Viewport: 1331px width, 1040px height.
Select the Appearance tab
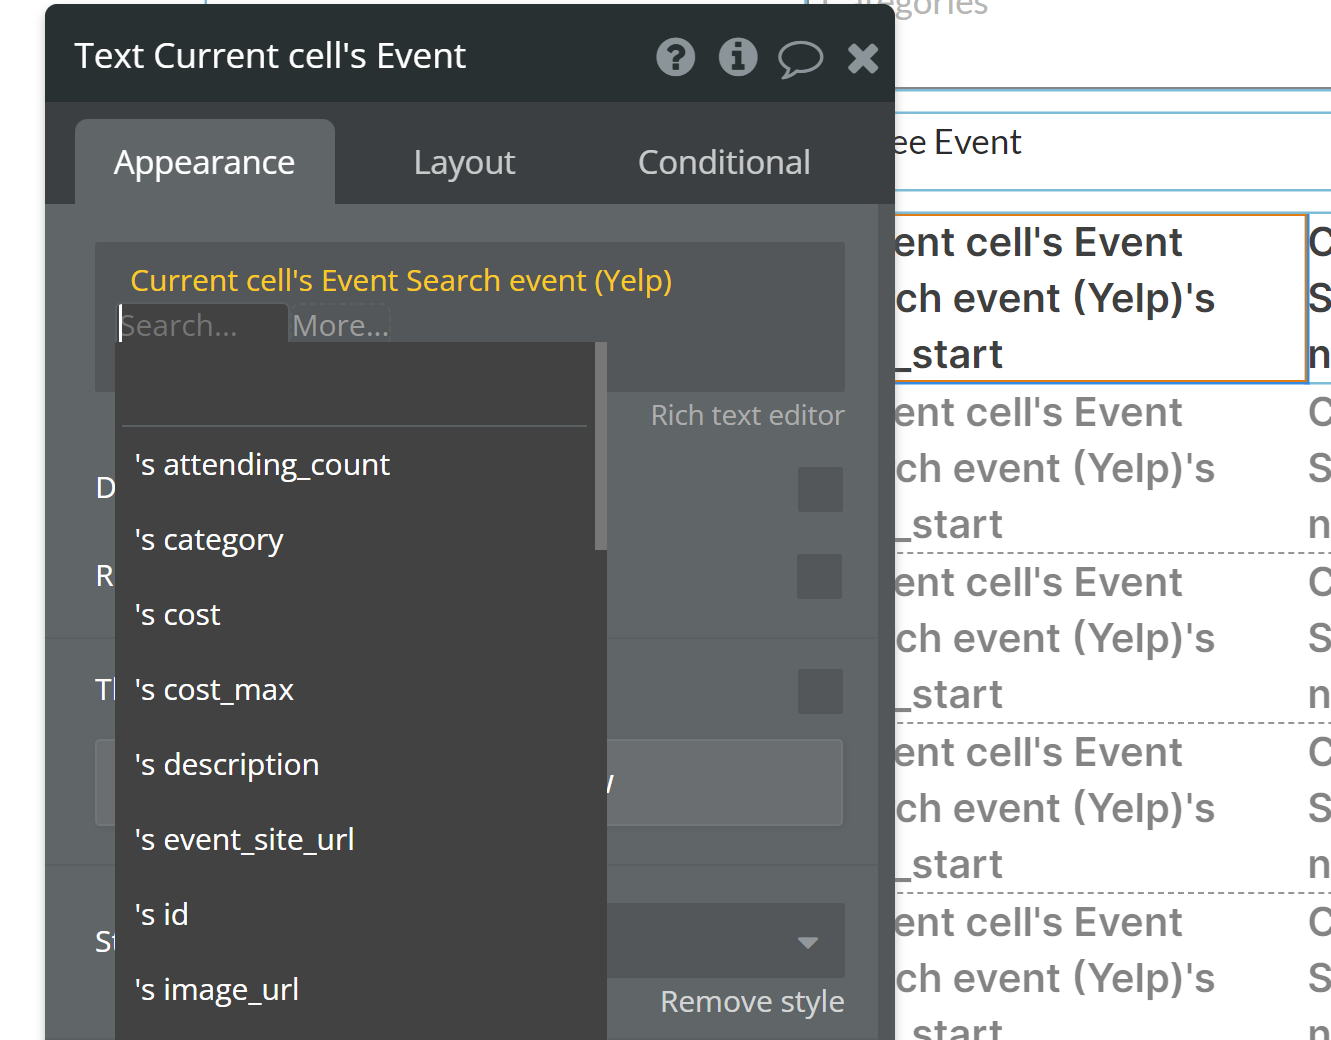204,162
